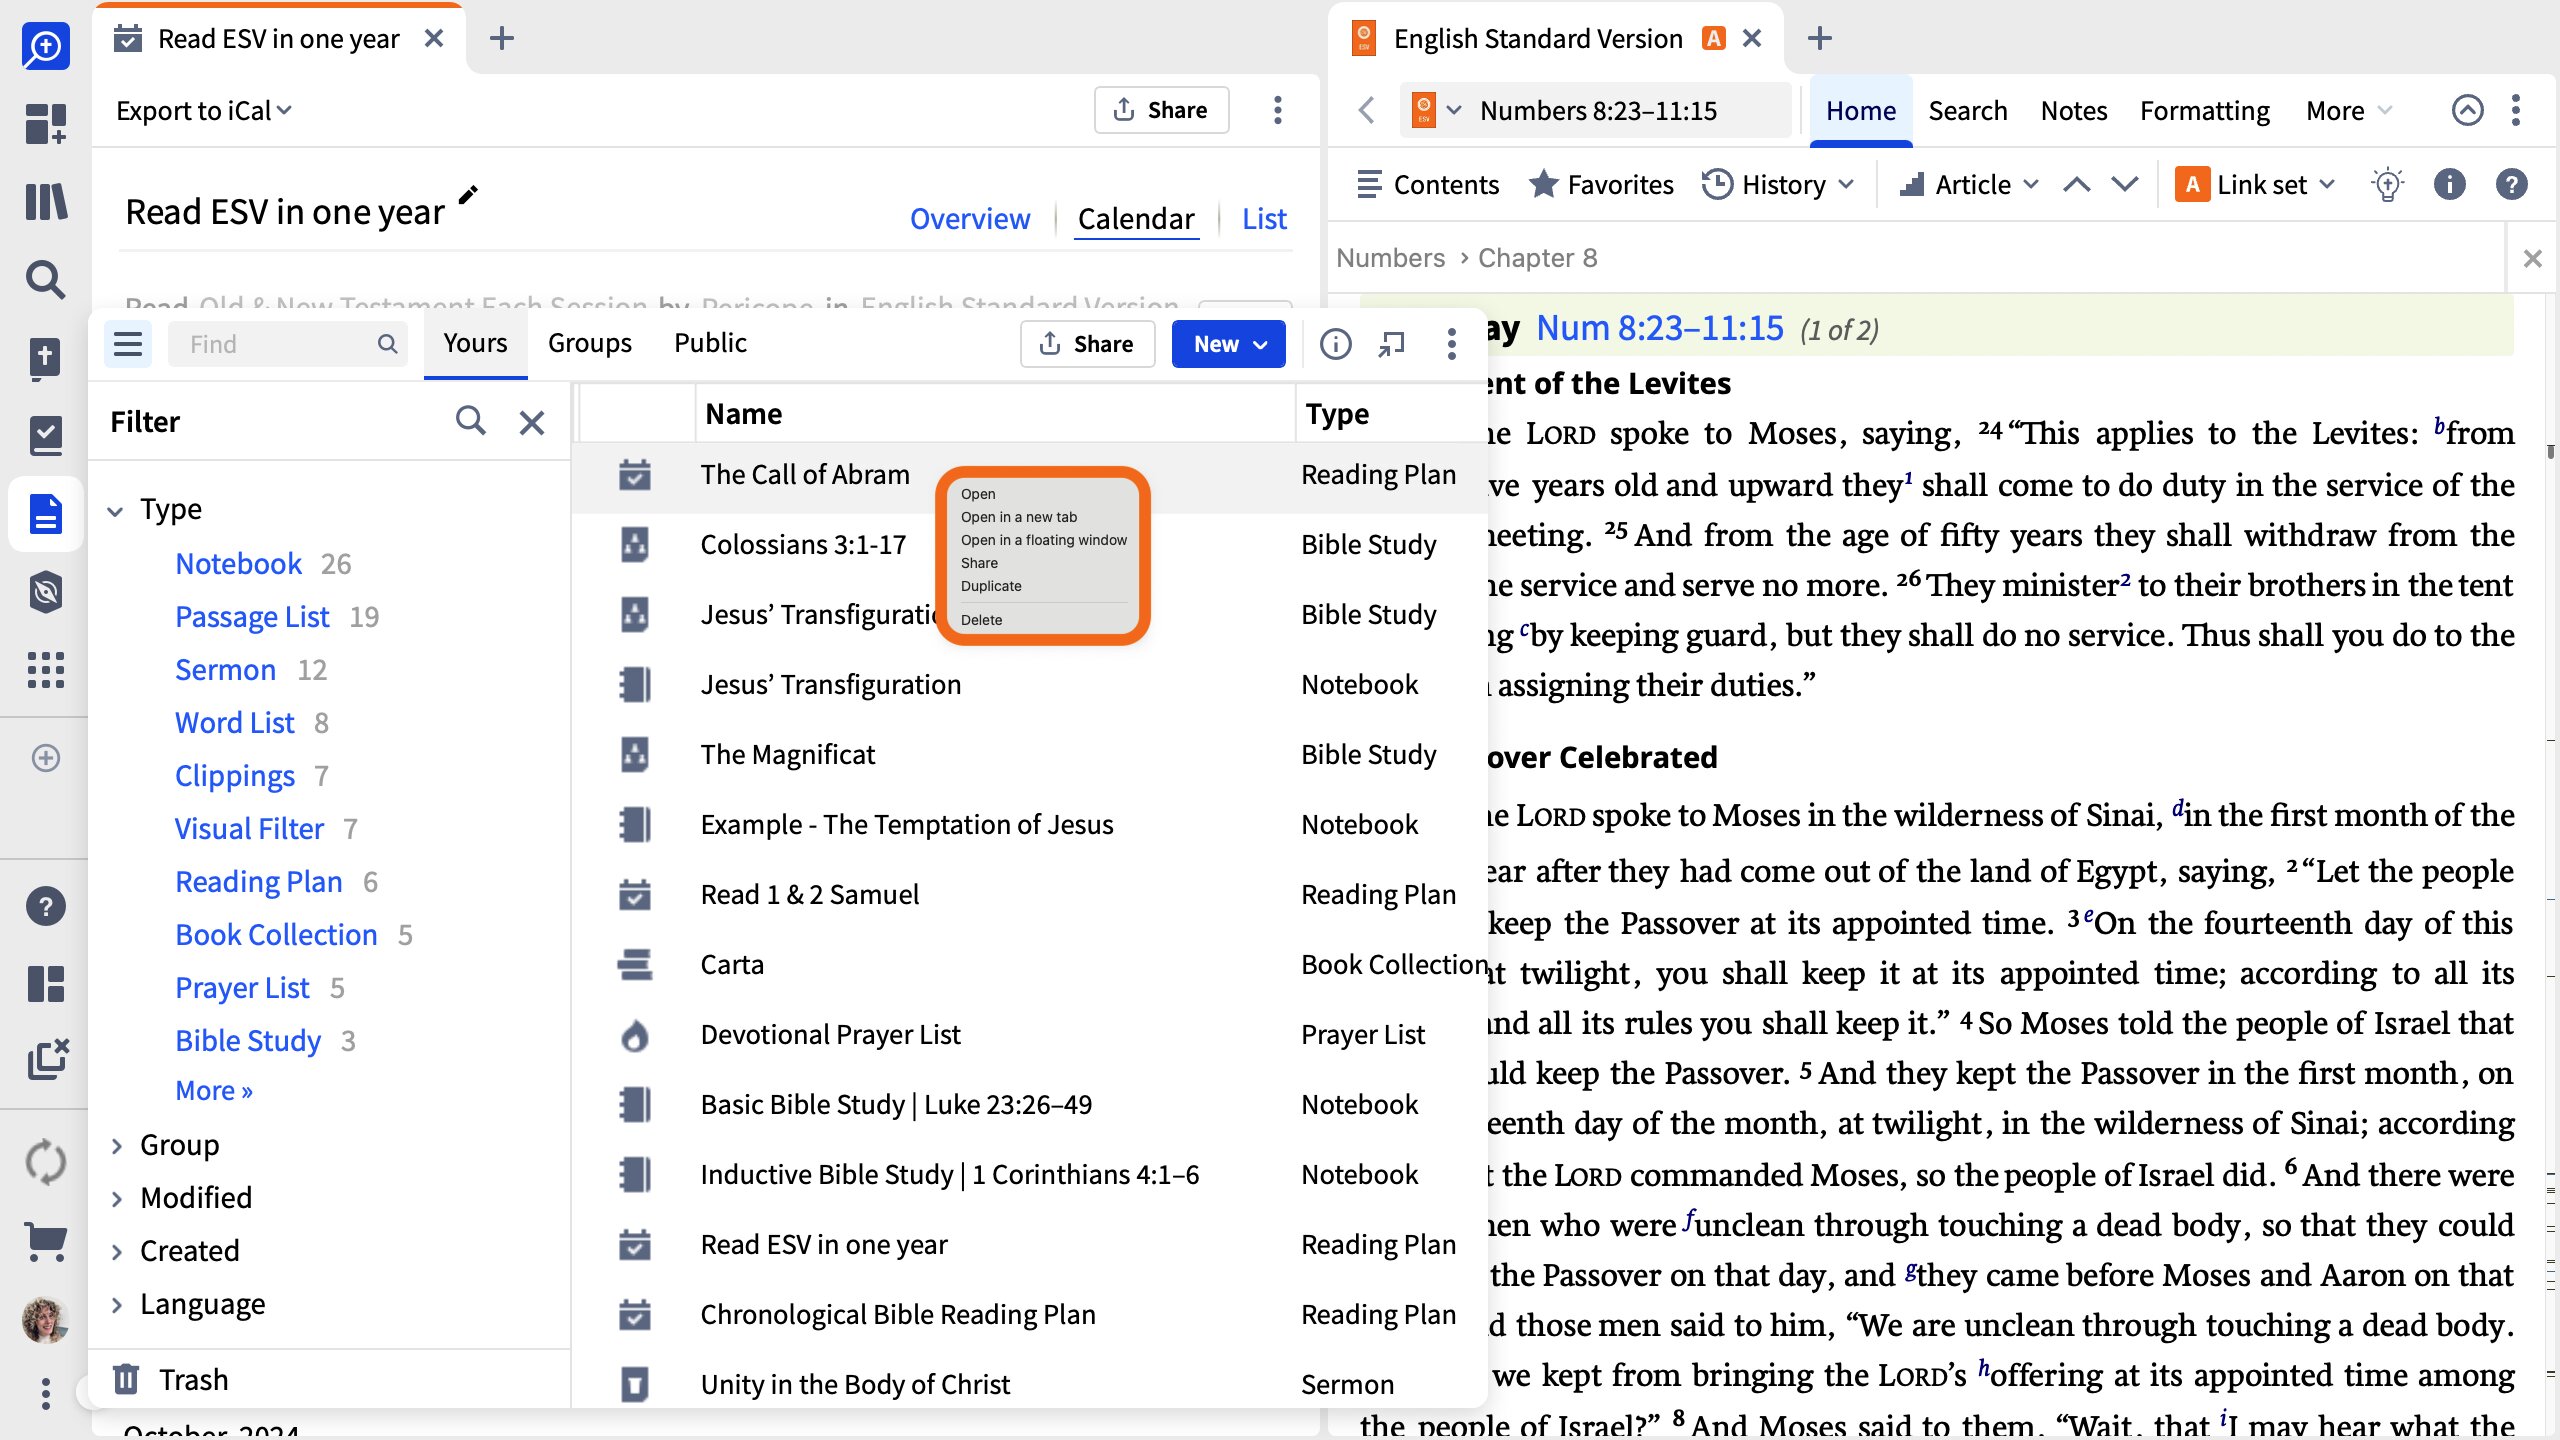
Task: Open the Store shopping cart icon
Action: click(x=46, y=1242)
